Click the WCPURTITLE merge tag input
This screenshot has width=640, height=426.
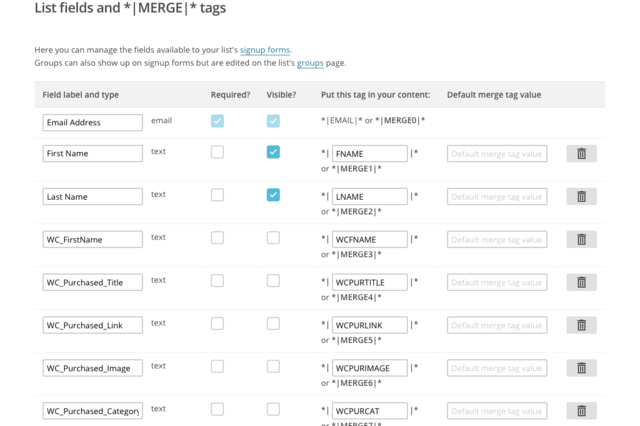tap(370, 282)
